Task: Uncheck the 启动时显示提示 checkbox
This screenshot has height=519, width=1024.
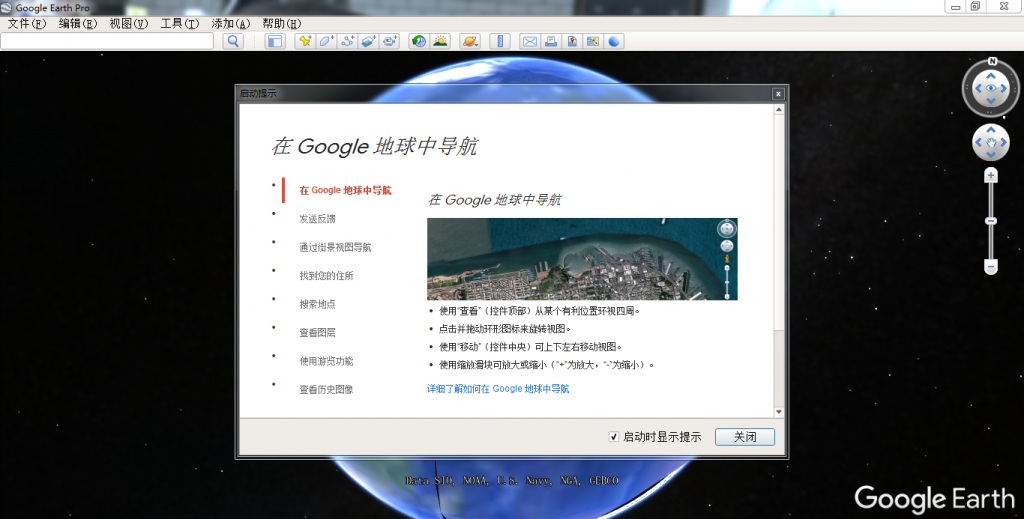Action: click(614, 437)
